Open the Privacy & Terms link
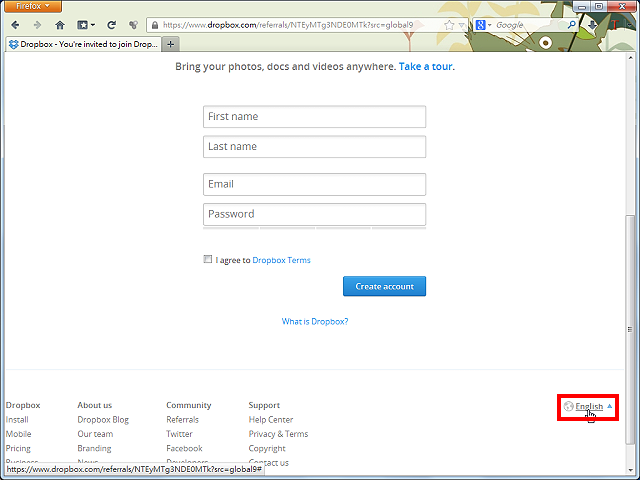Viewport: 640px width, 480px height. pyautogui.click(x=278, y=434)
